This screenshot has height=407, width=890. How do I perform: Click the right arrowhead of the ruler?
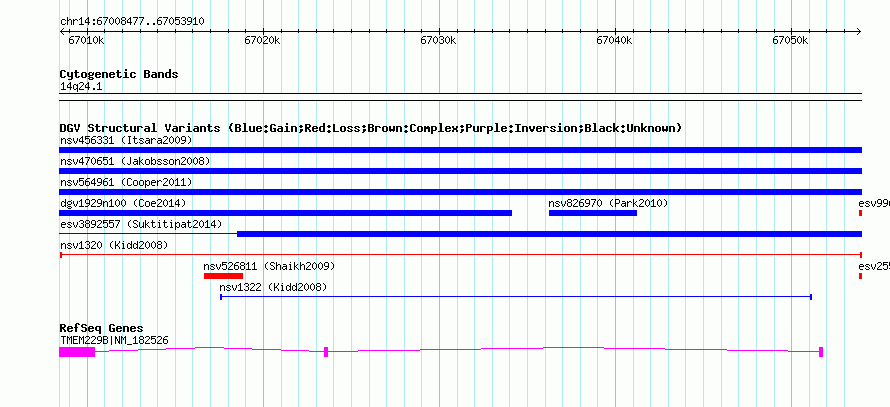pyautogui.click(x=859, y=32)
